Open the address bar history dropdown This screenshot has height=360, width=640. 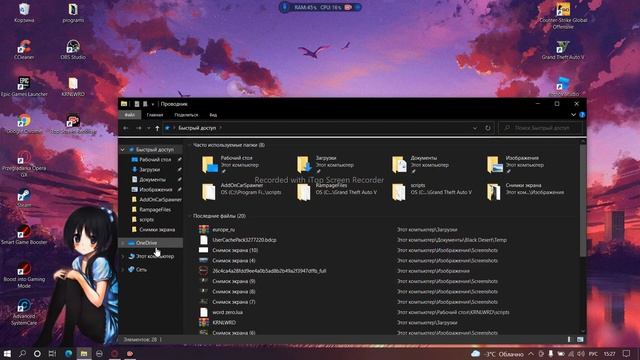pyautogui.click(x=475, y=128)
